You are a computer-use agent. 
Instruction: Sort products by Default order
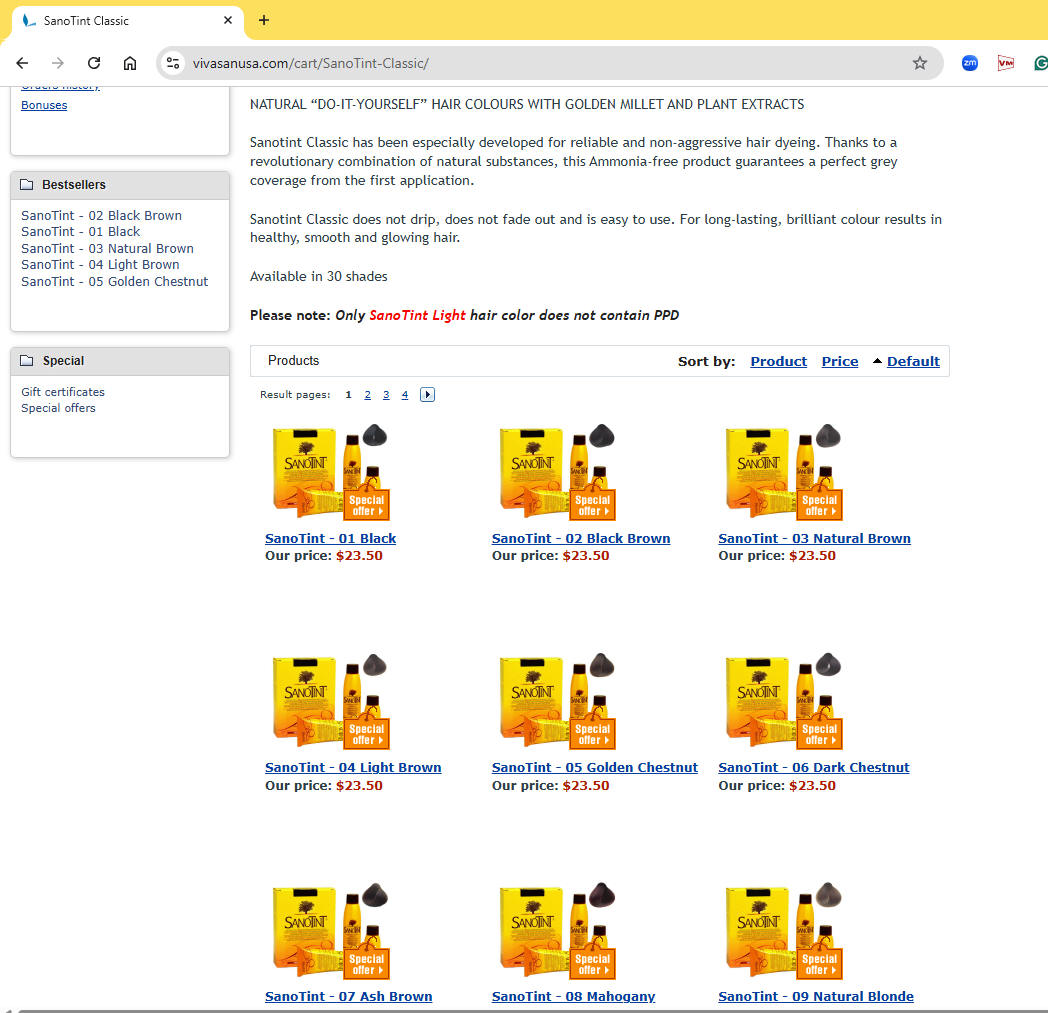coord(913,361)
